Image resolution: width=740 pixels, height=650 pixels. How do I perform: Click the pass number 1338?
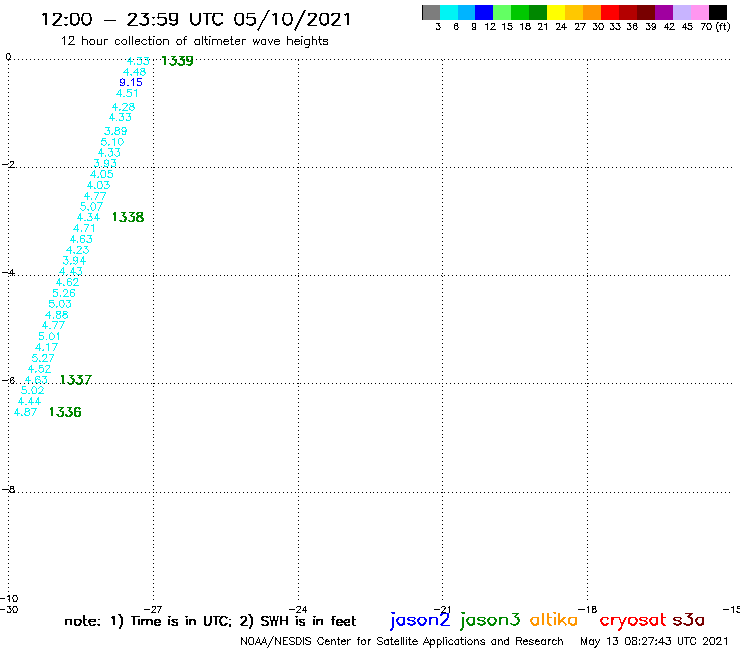click(128, 217)
